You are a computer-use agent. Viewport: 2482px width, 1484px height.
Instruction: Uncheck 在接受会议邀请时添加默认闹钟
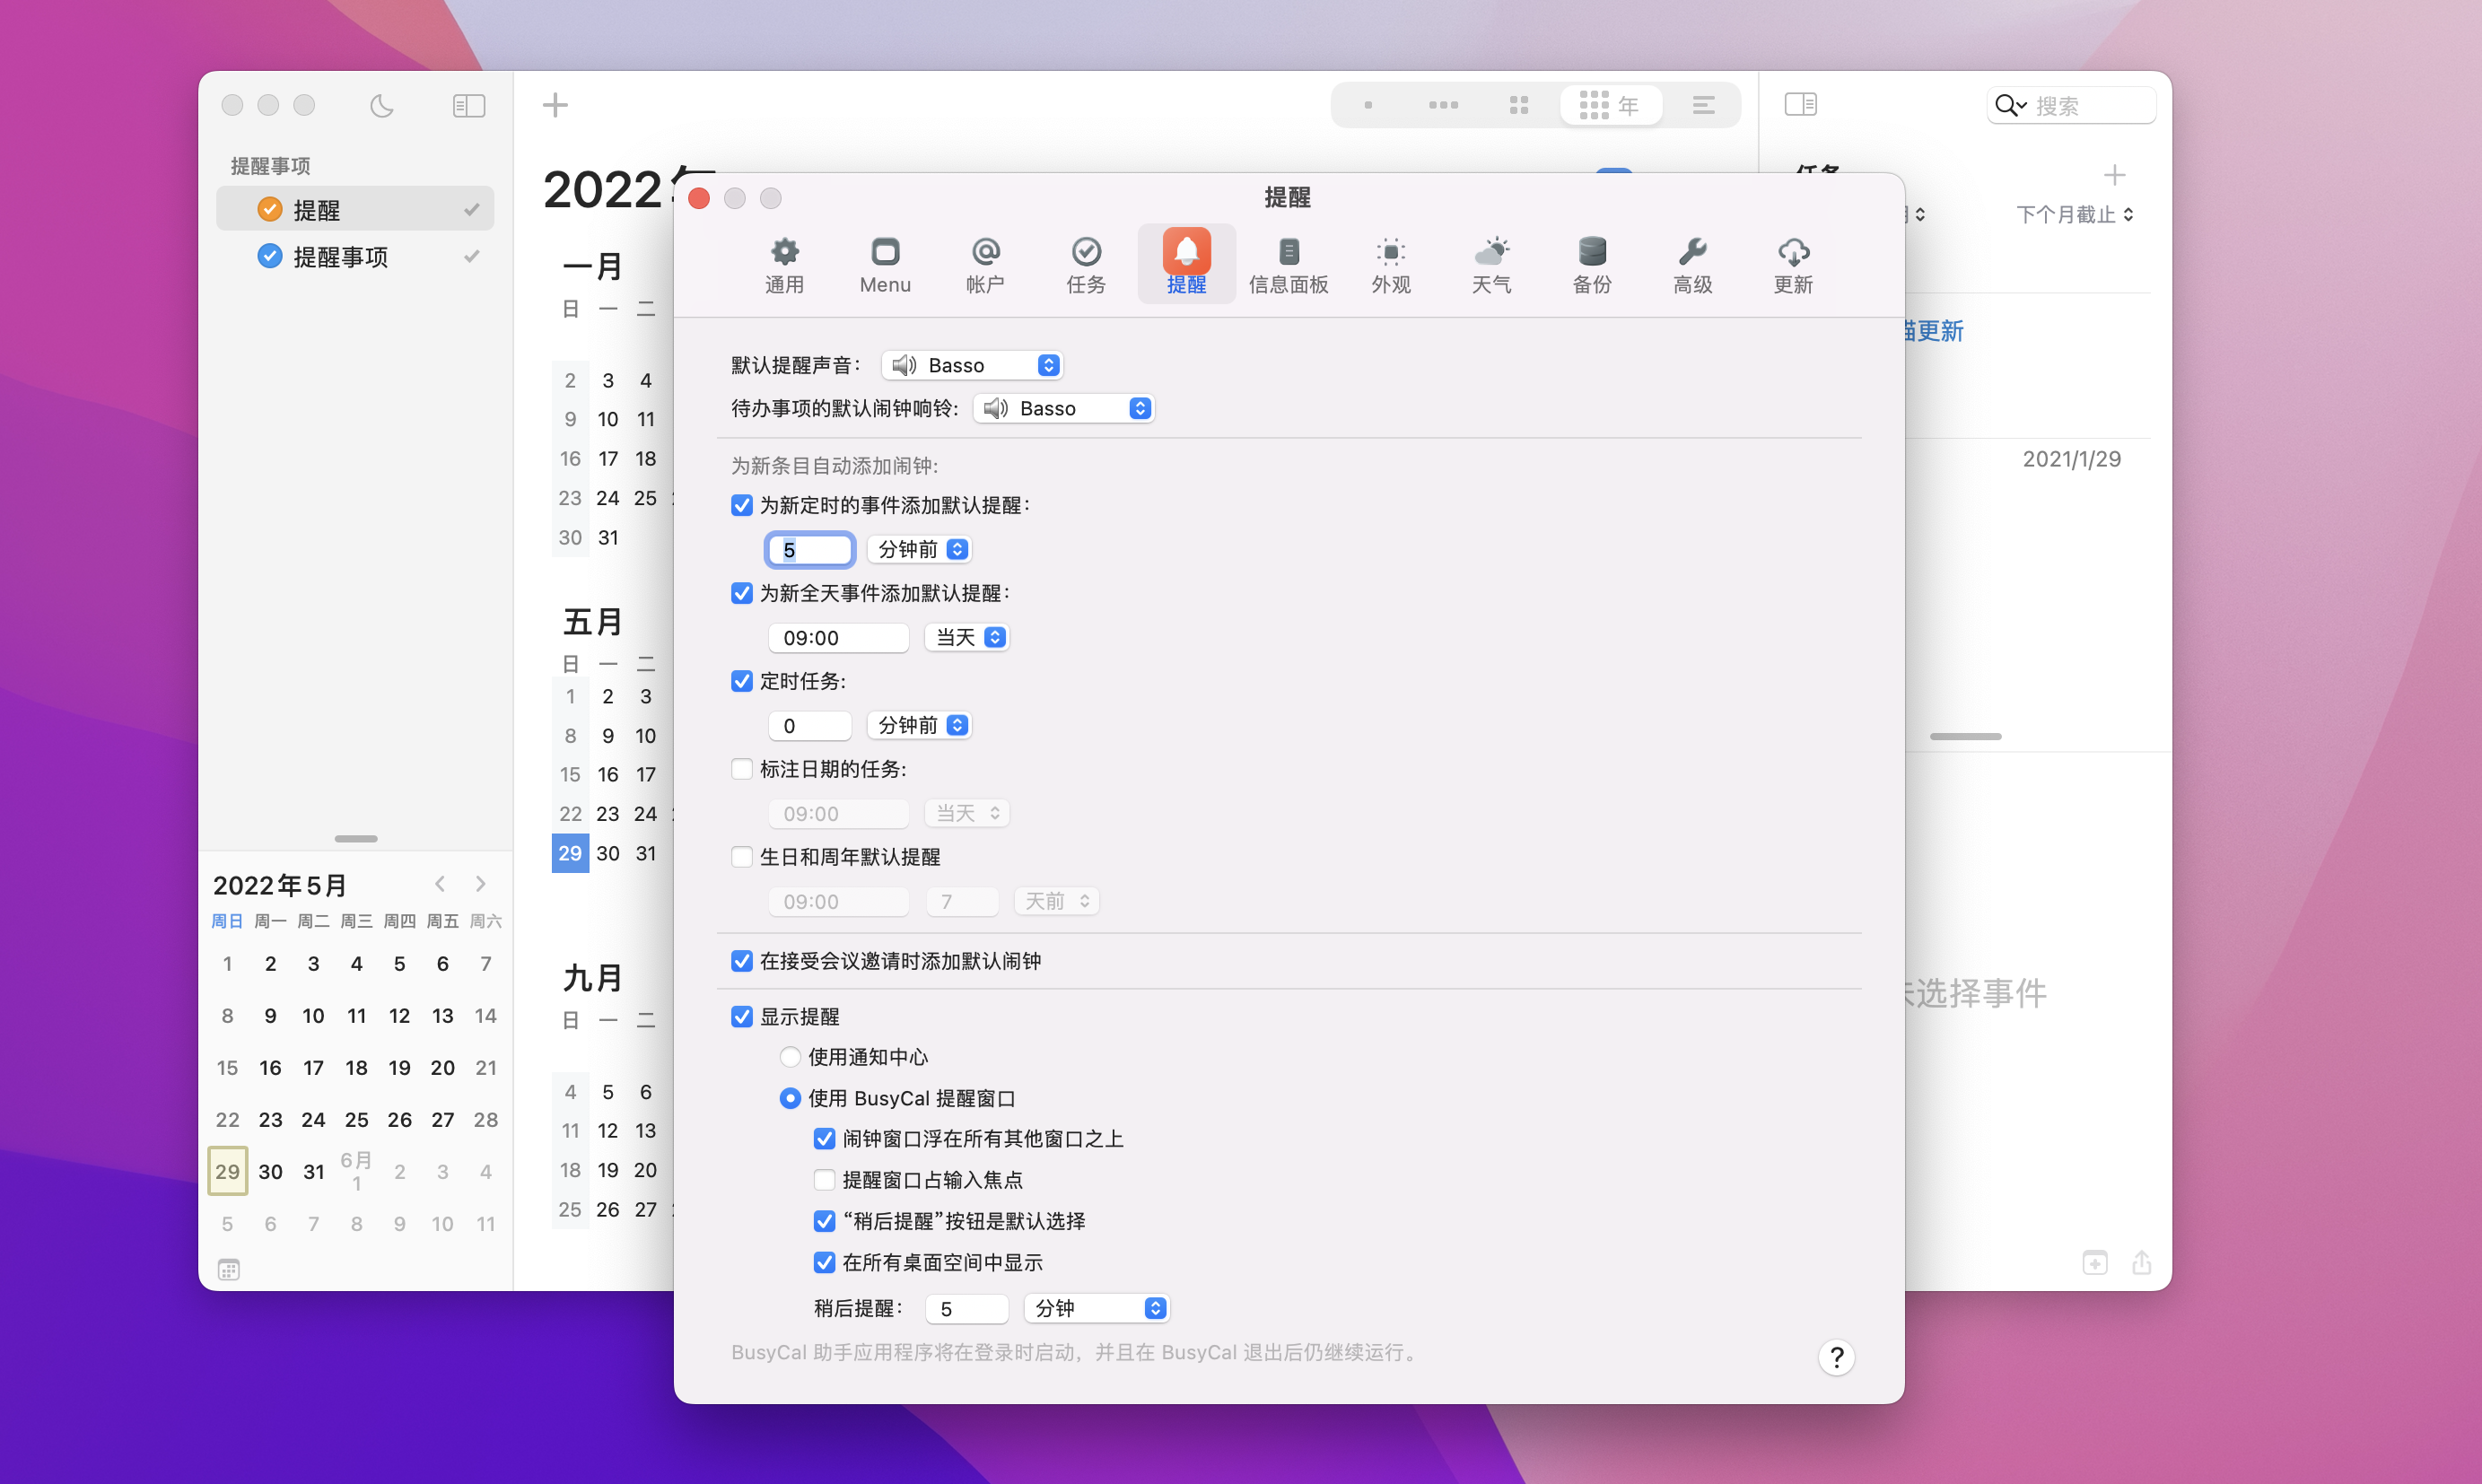pos(742,961)
